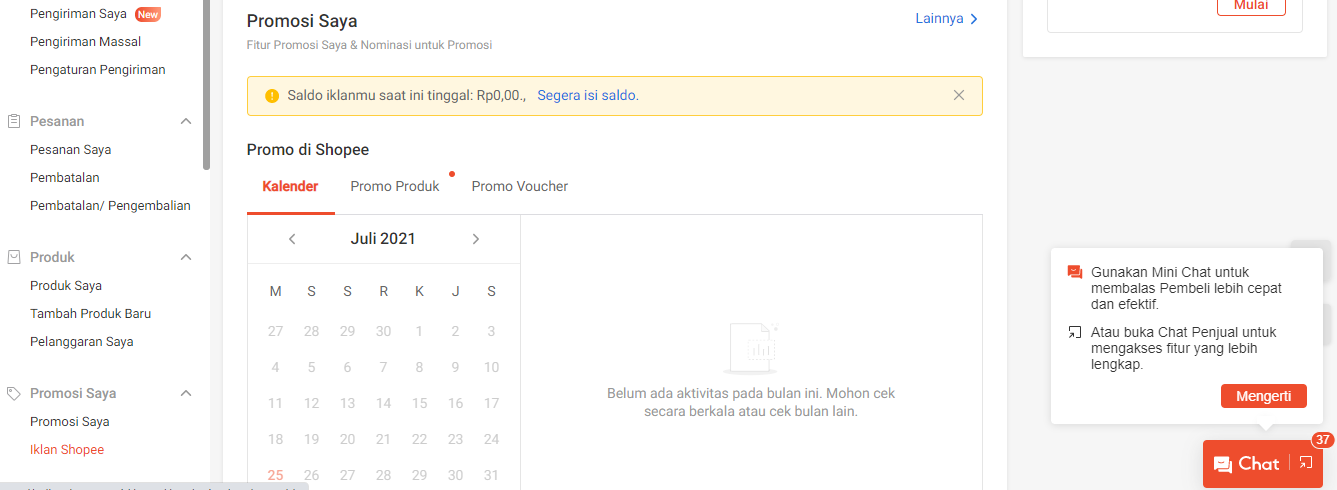Select date 25 in the calendar
Image resolution: width=1337 pixels, height=490 pixels.
[x=276, y=475]
